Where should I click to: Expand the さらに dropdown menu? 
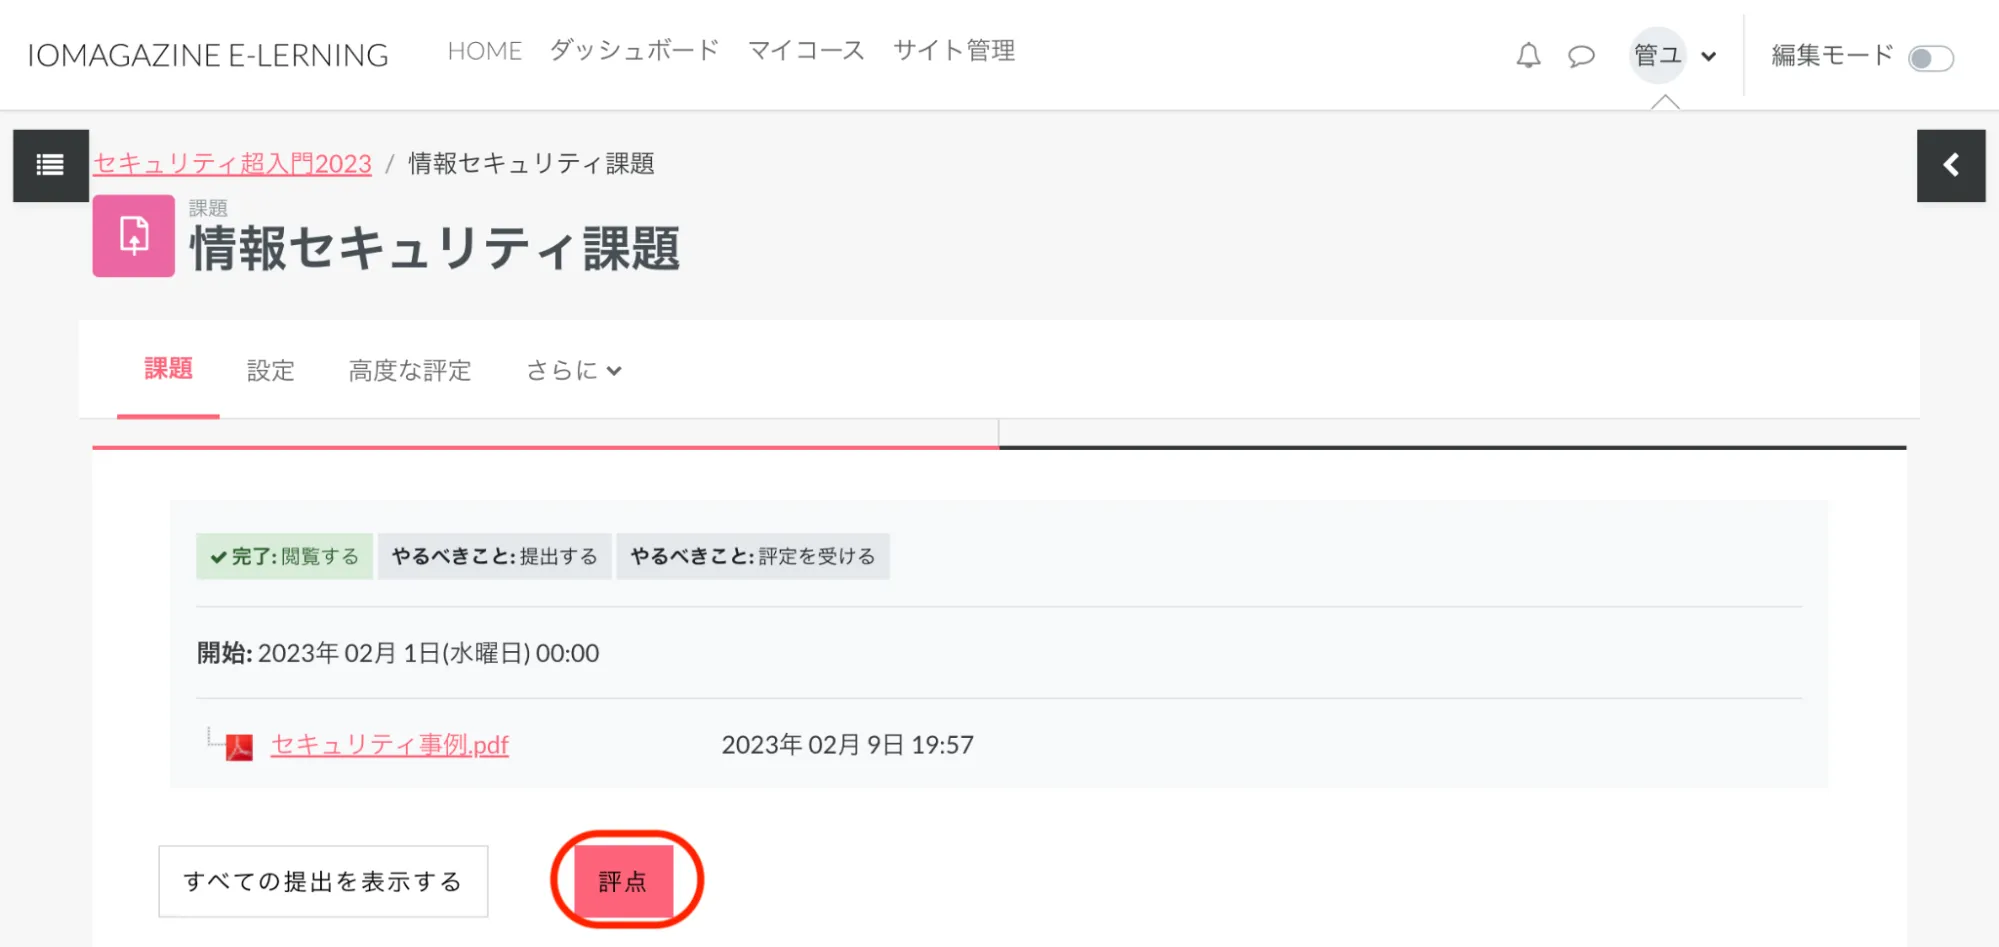click(574, 370)
